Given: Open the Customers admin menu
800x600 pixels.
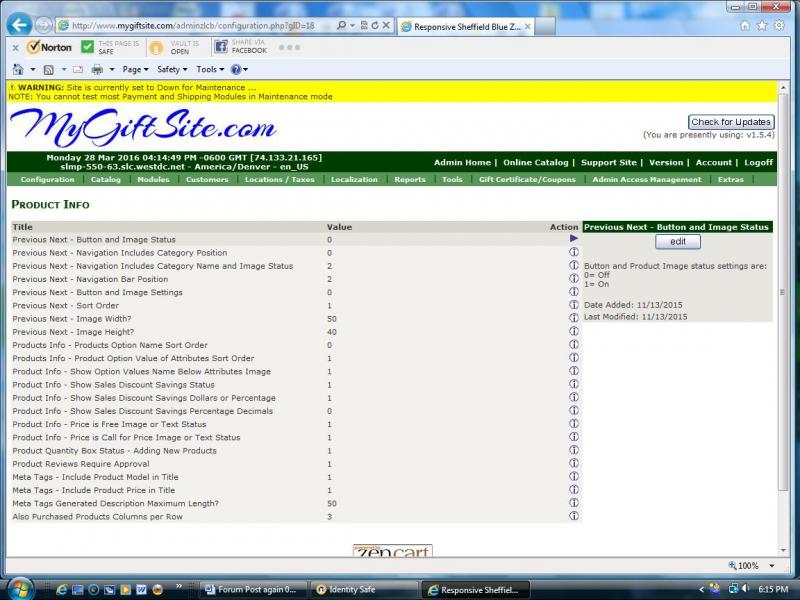Looking at the screenshot, I should 207,180.
